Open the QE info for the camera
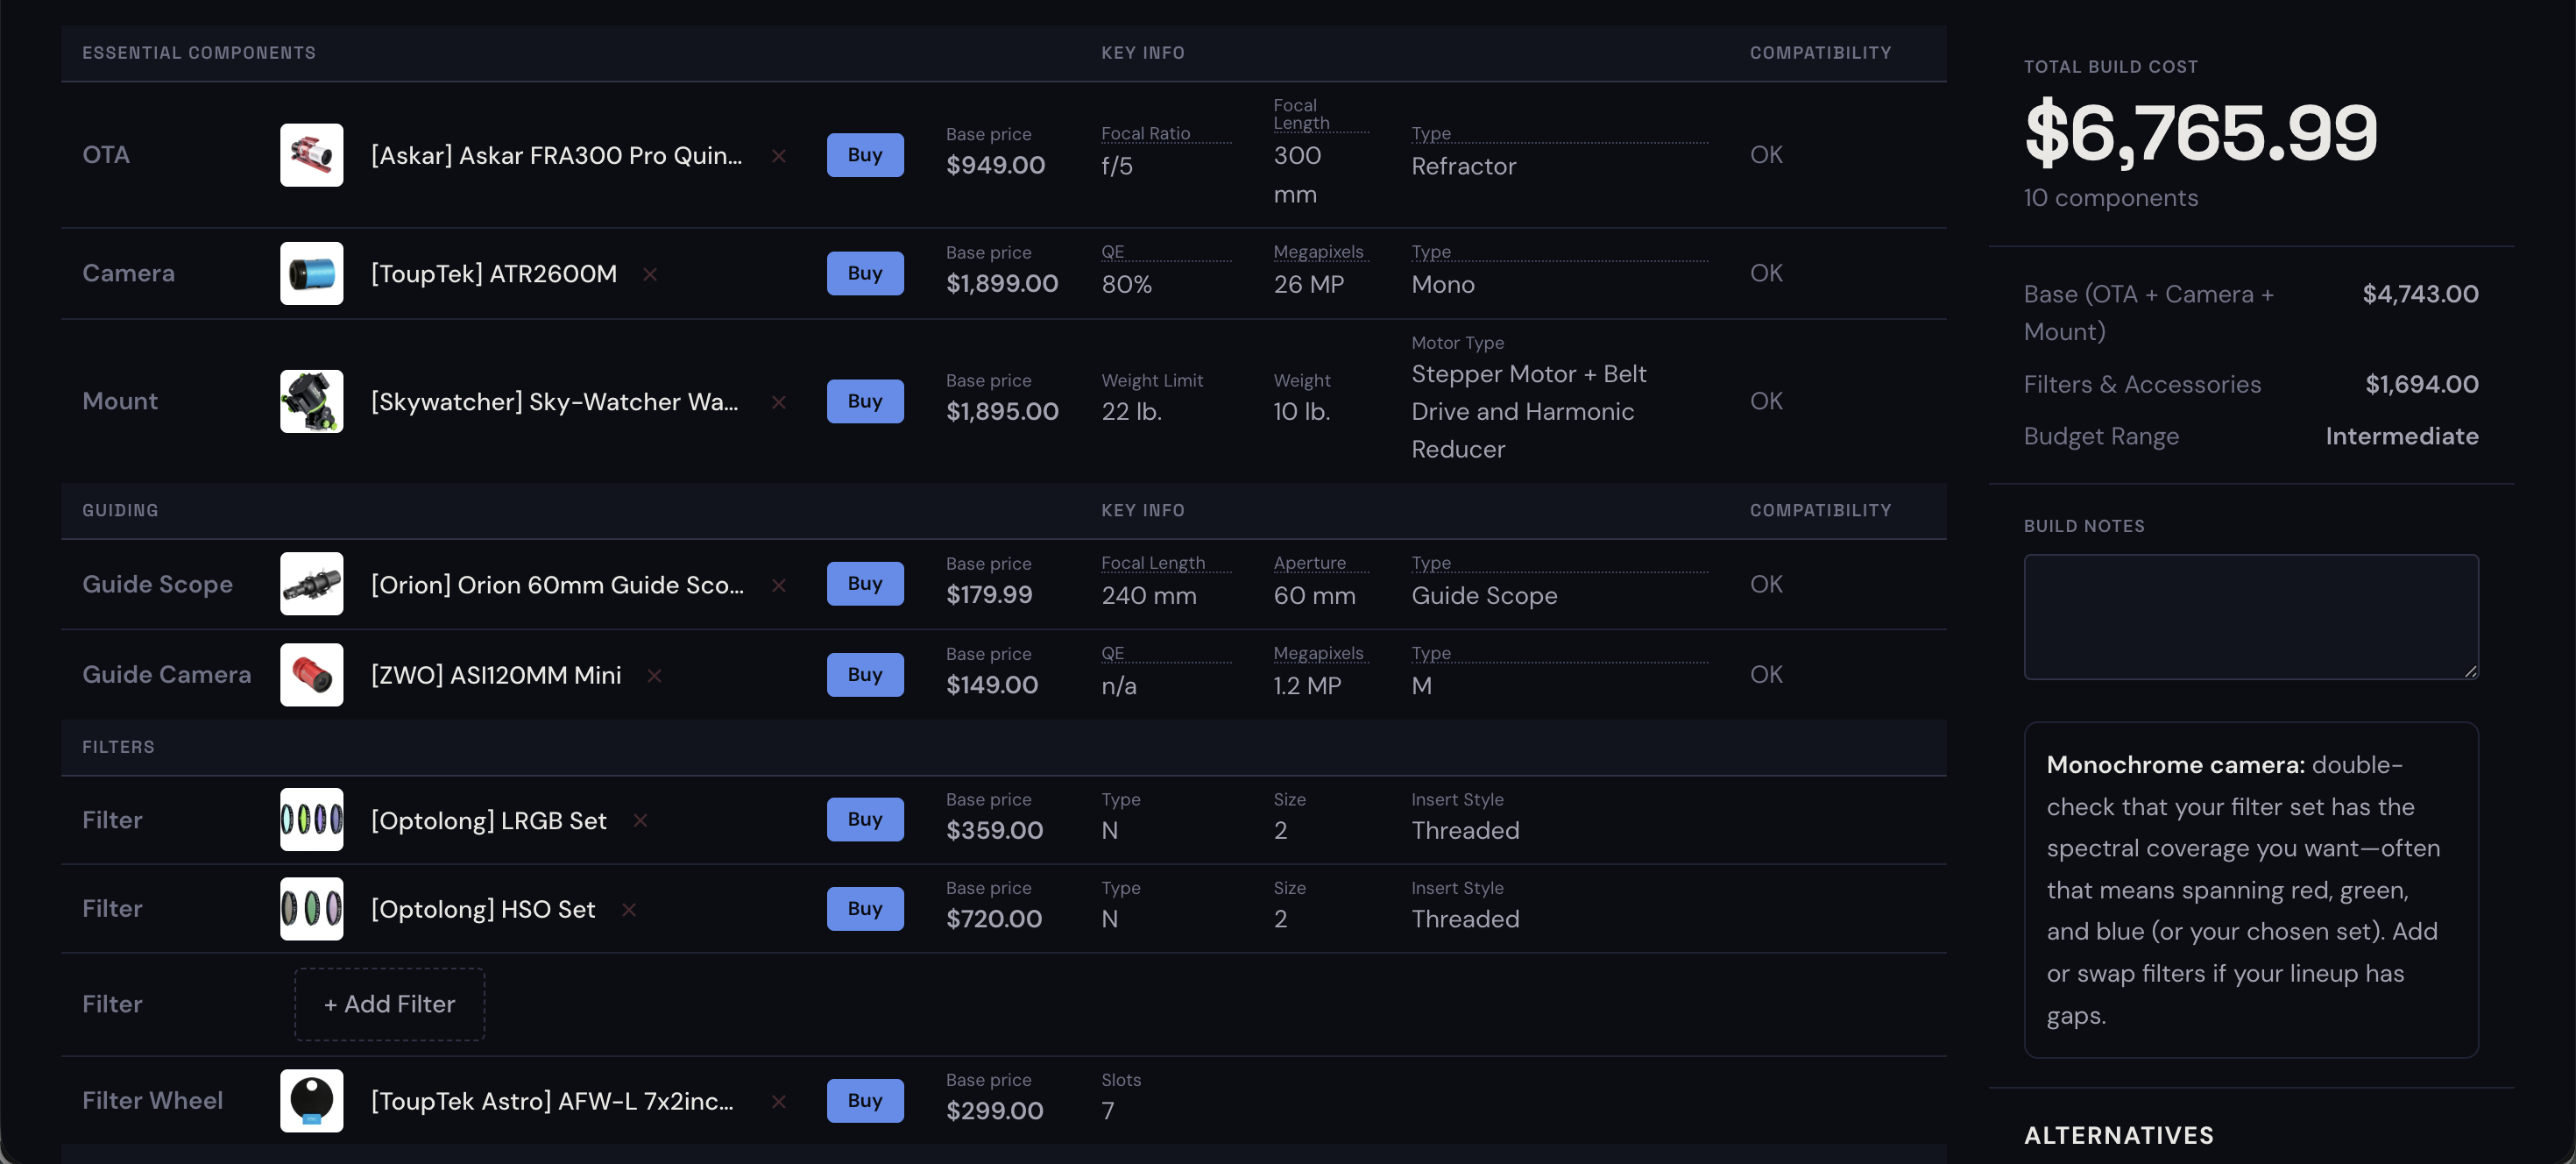 (1113, 252)
